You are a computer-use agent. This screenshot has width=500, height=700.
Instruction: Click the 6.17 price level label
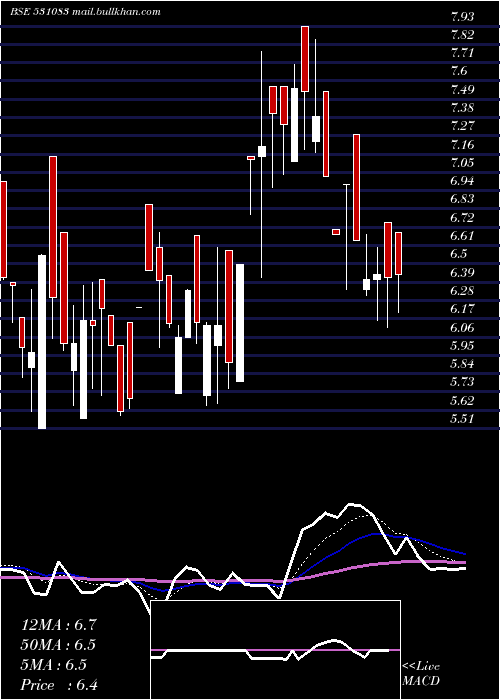click(462, 309)
